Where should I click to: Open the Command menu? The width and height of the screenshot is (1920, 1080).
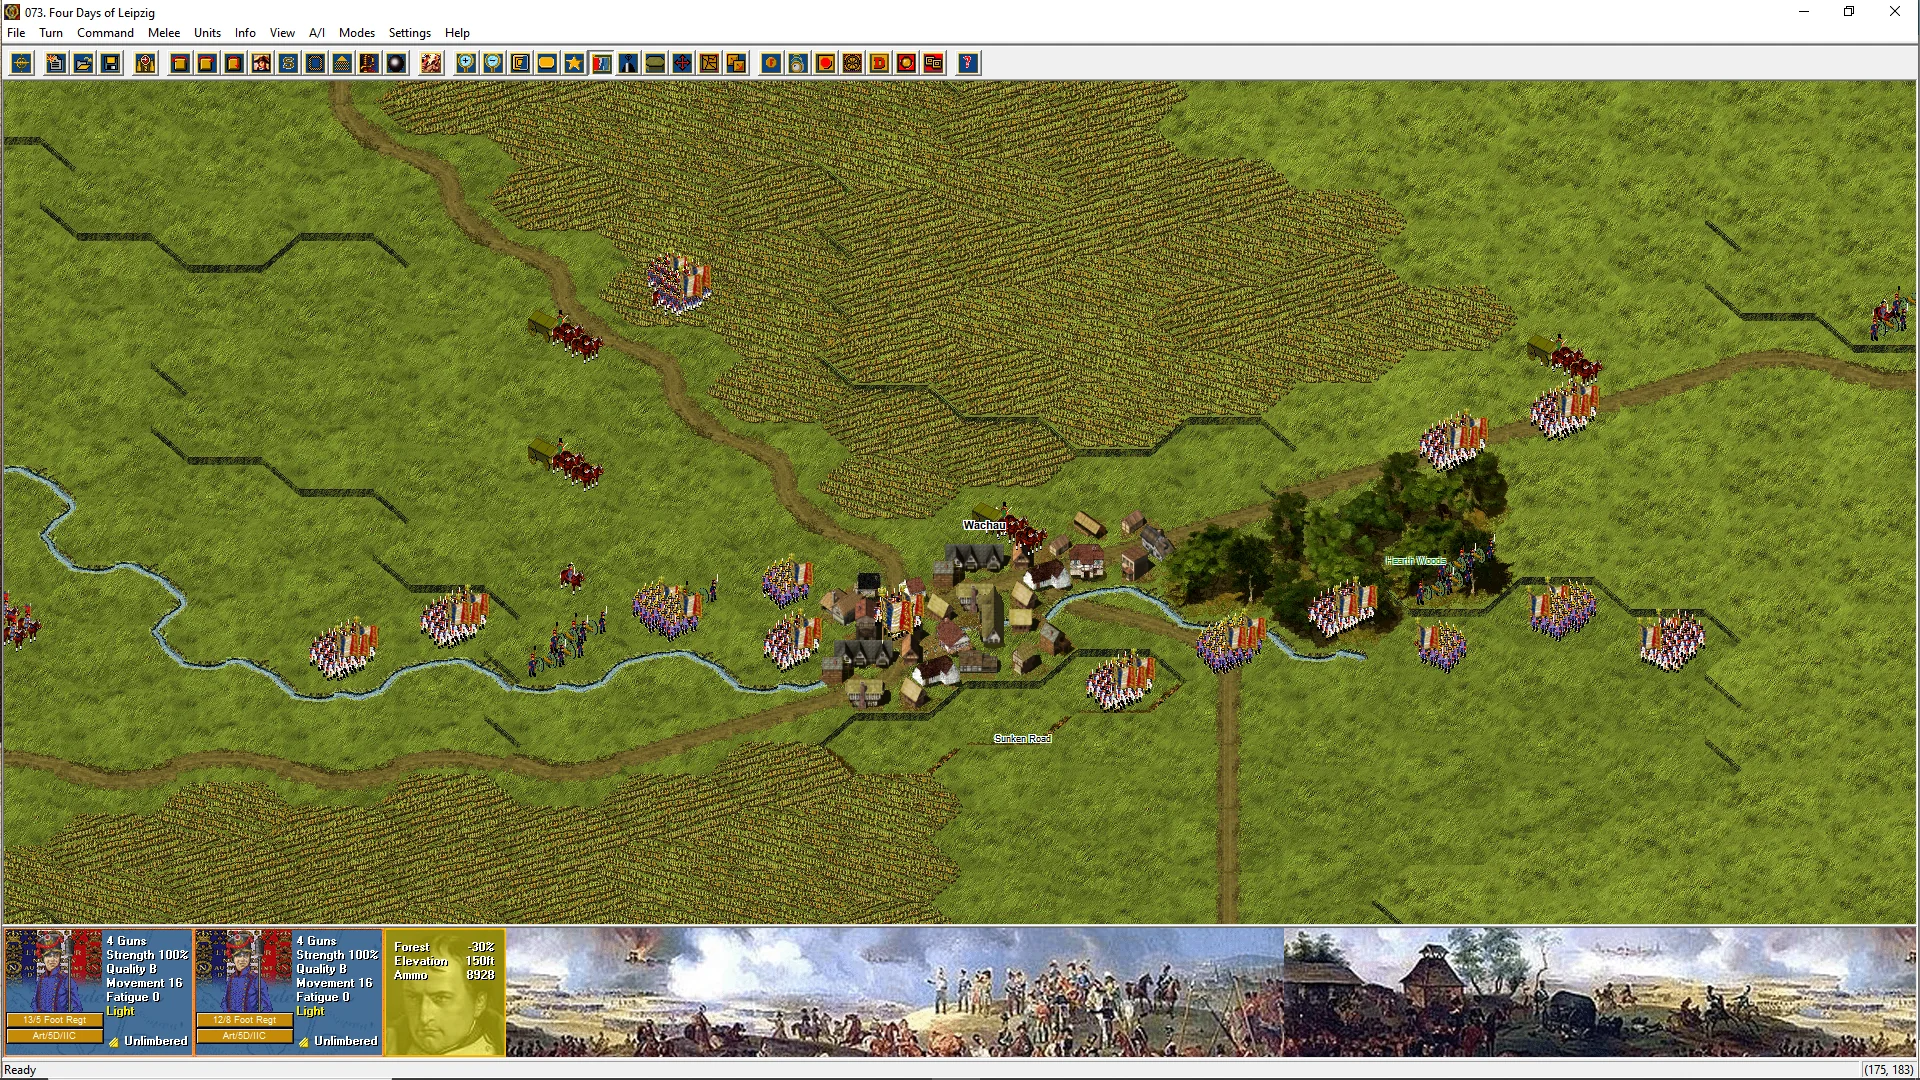pyautogui.click(x=105, y=33)
